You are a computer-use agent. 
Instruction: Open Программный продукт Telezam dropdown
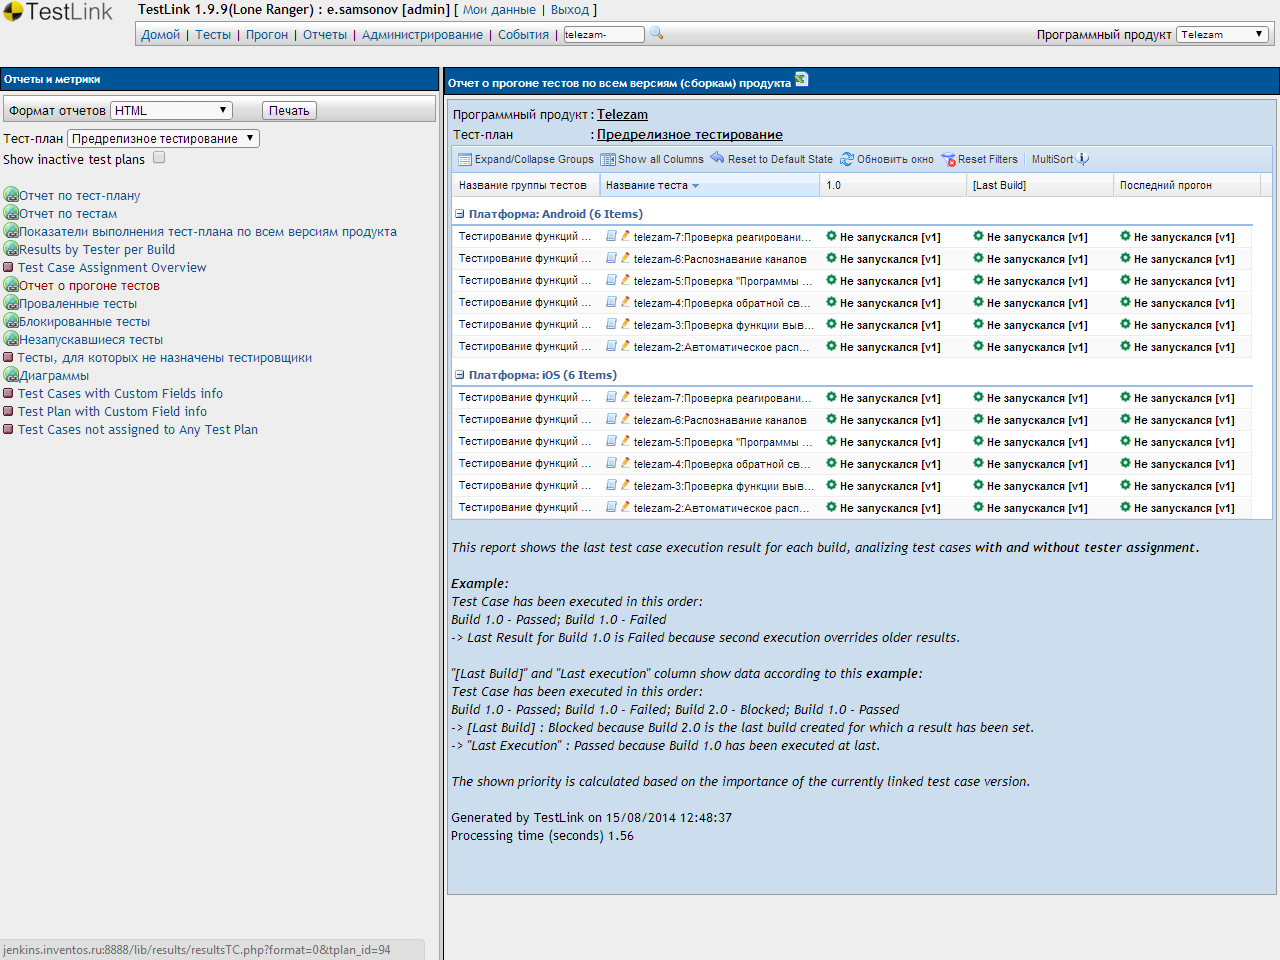pyautogui.click(x=1223, y=34)
